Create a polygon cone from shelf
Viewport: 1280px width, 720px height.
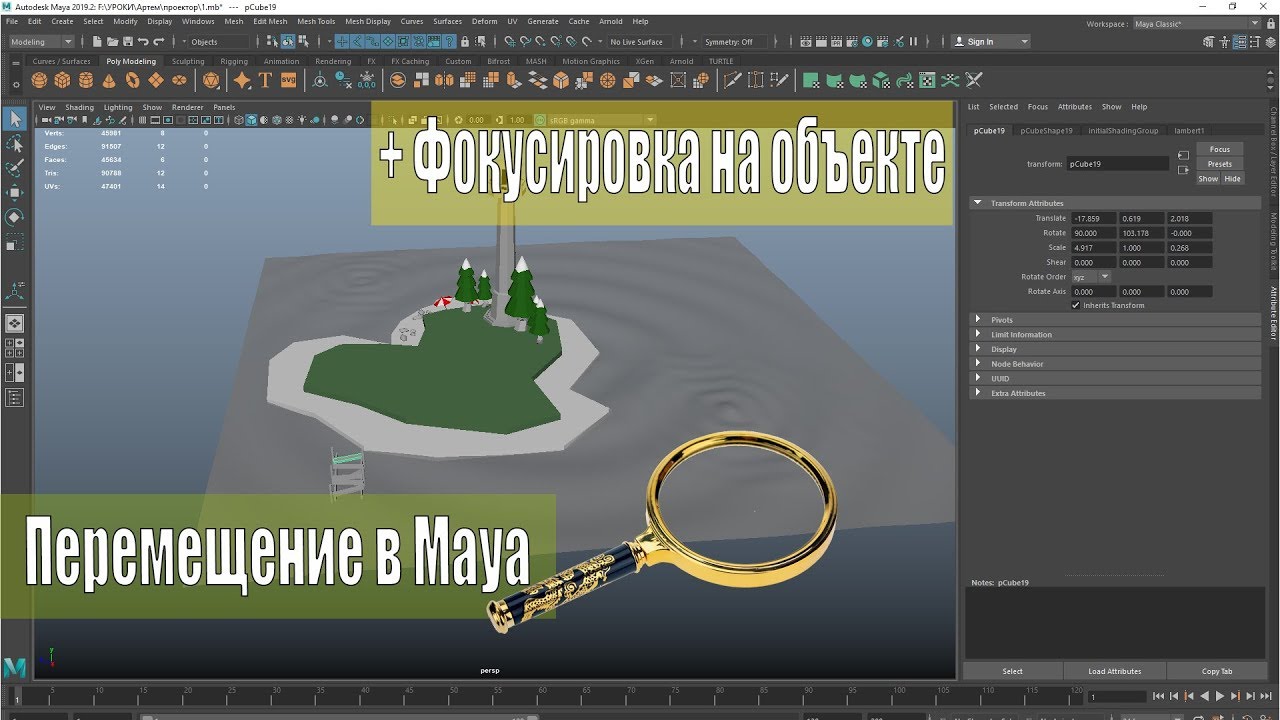point(109,80)
